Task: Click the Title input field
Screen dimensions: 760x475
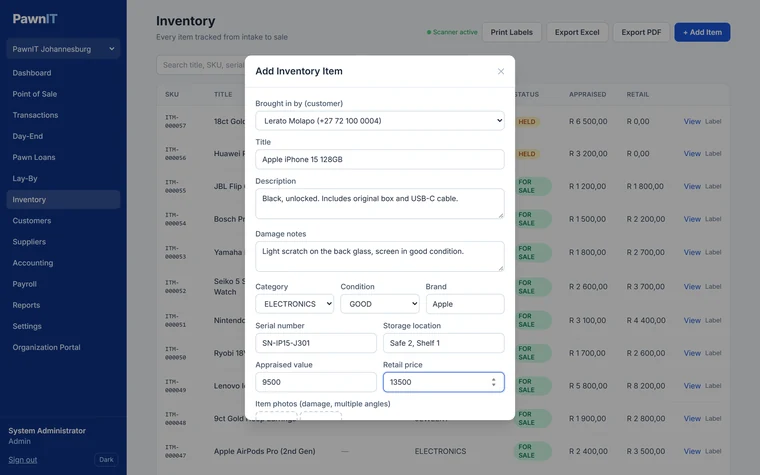Action: click(380, 159)
